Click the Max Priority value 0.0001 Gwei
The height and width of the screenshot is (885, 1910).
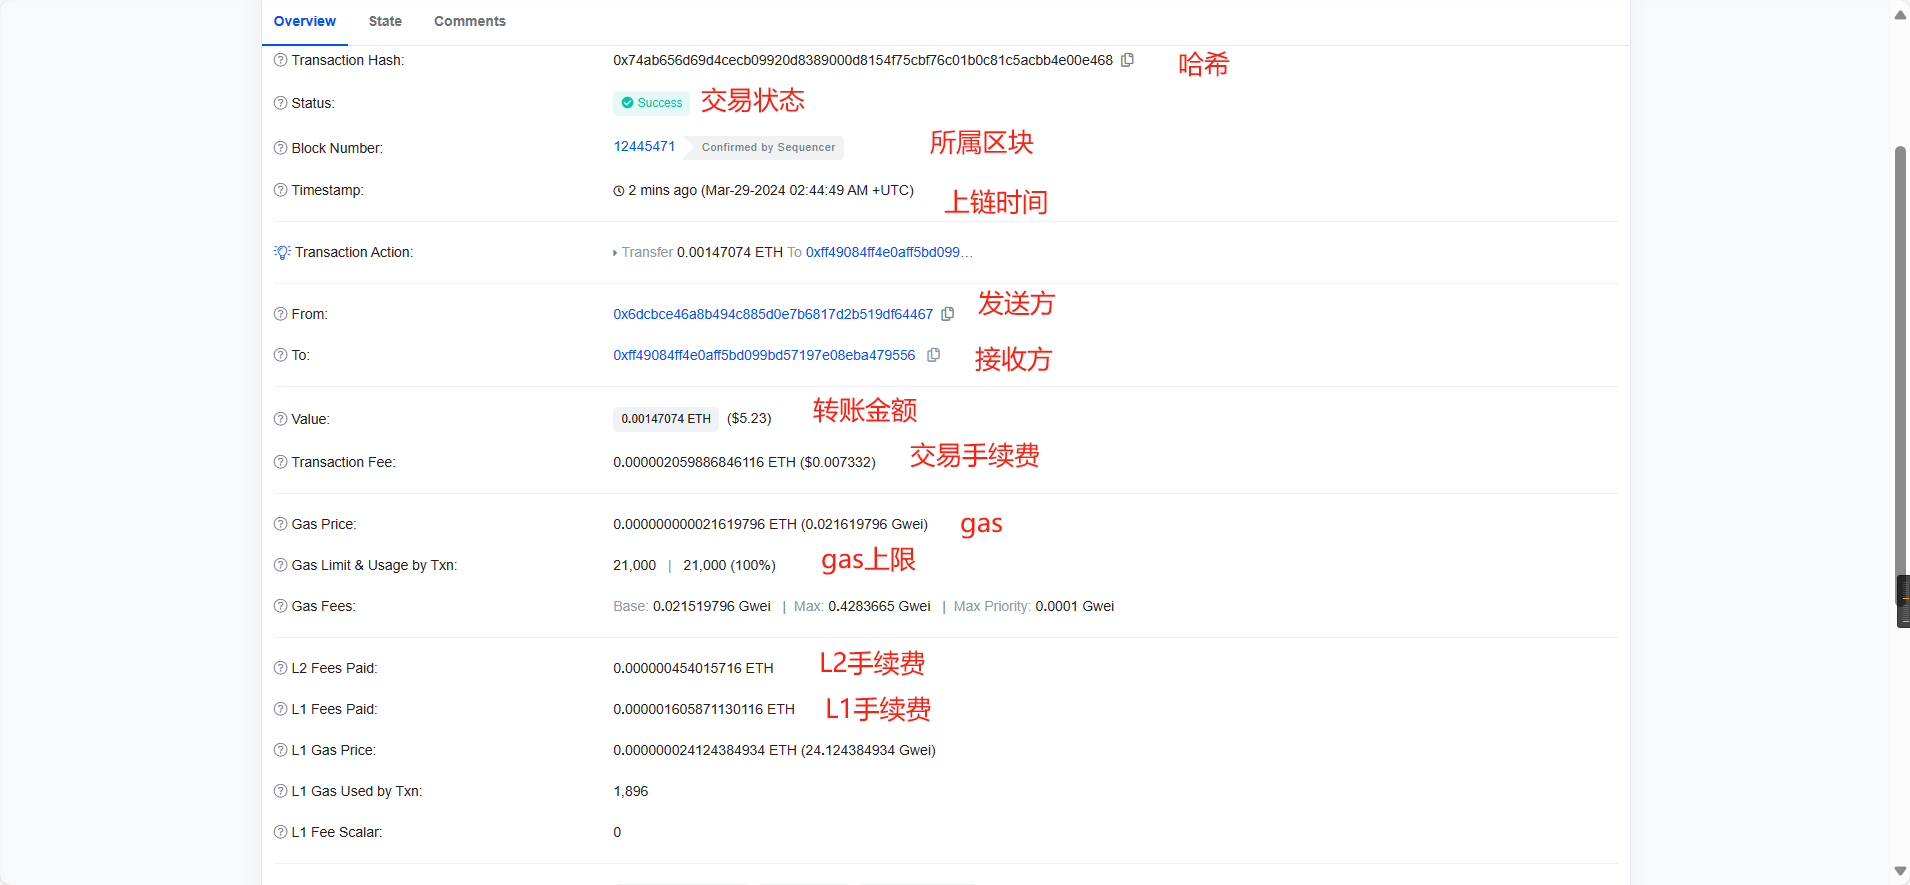click(x=1075, y=606)
